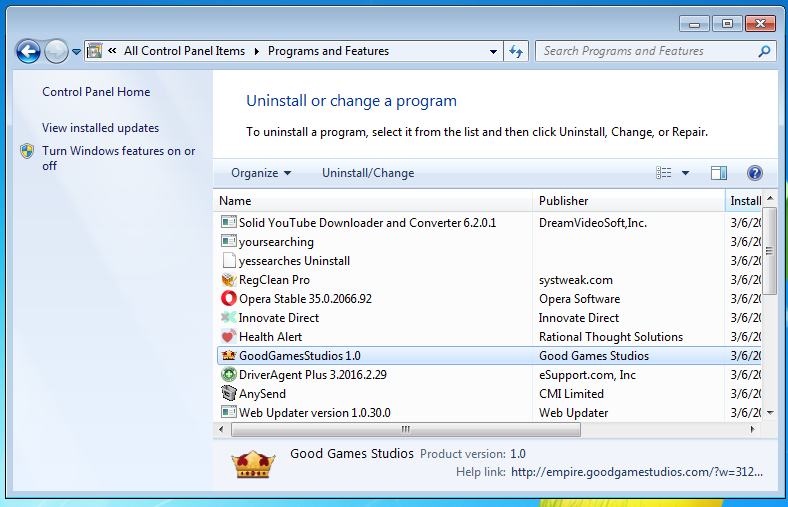Select the RegClean Pro entry
Viewport: 788px width, 507px height.
(274, 280)
